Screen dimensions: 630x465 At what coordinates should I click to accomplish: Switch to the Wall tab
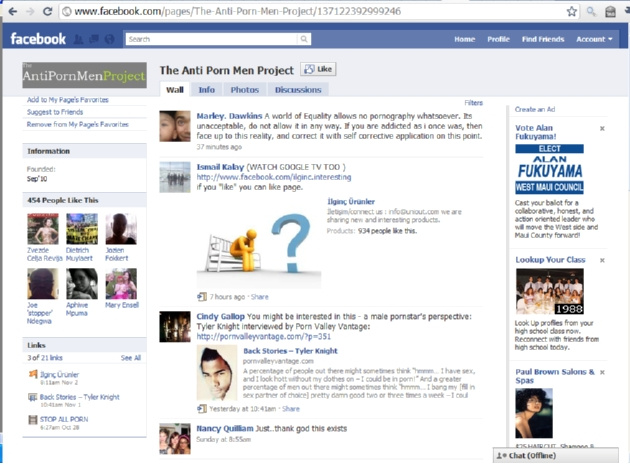174,90
